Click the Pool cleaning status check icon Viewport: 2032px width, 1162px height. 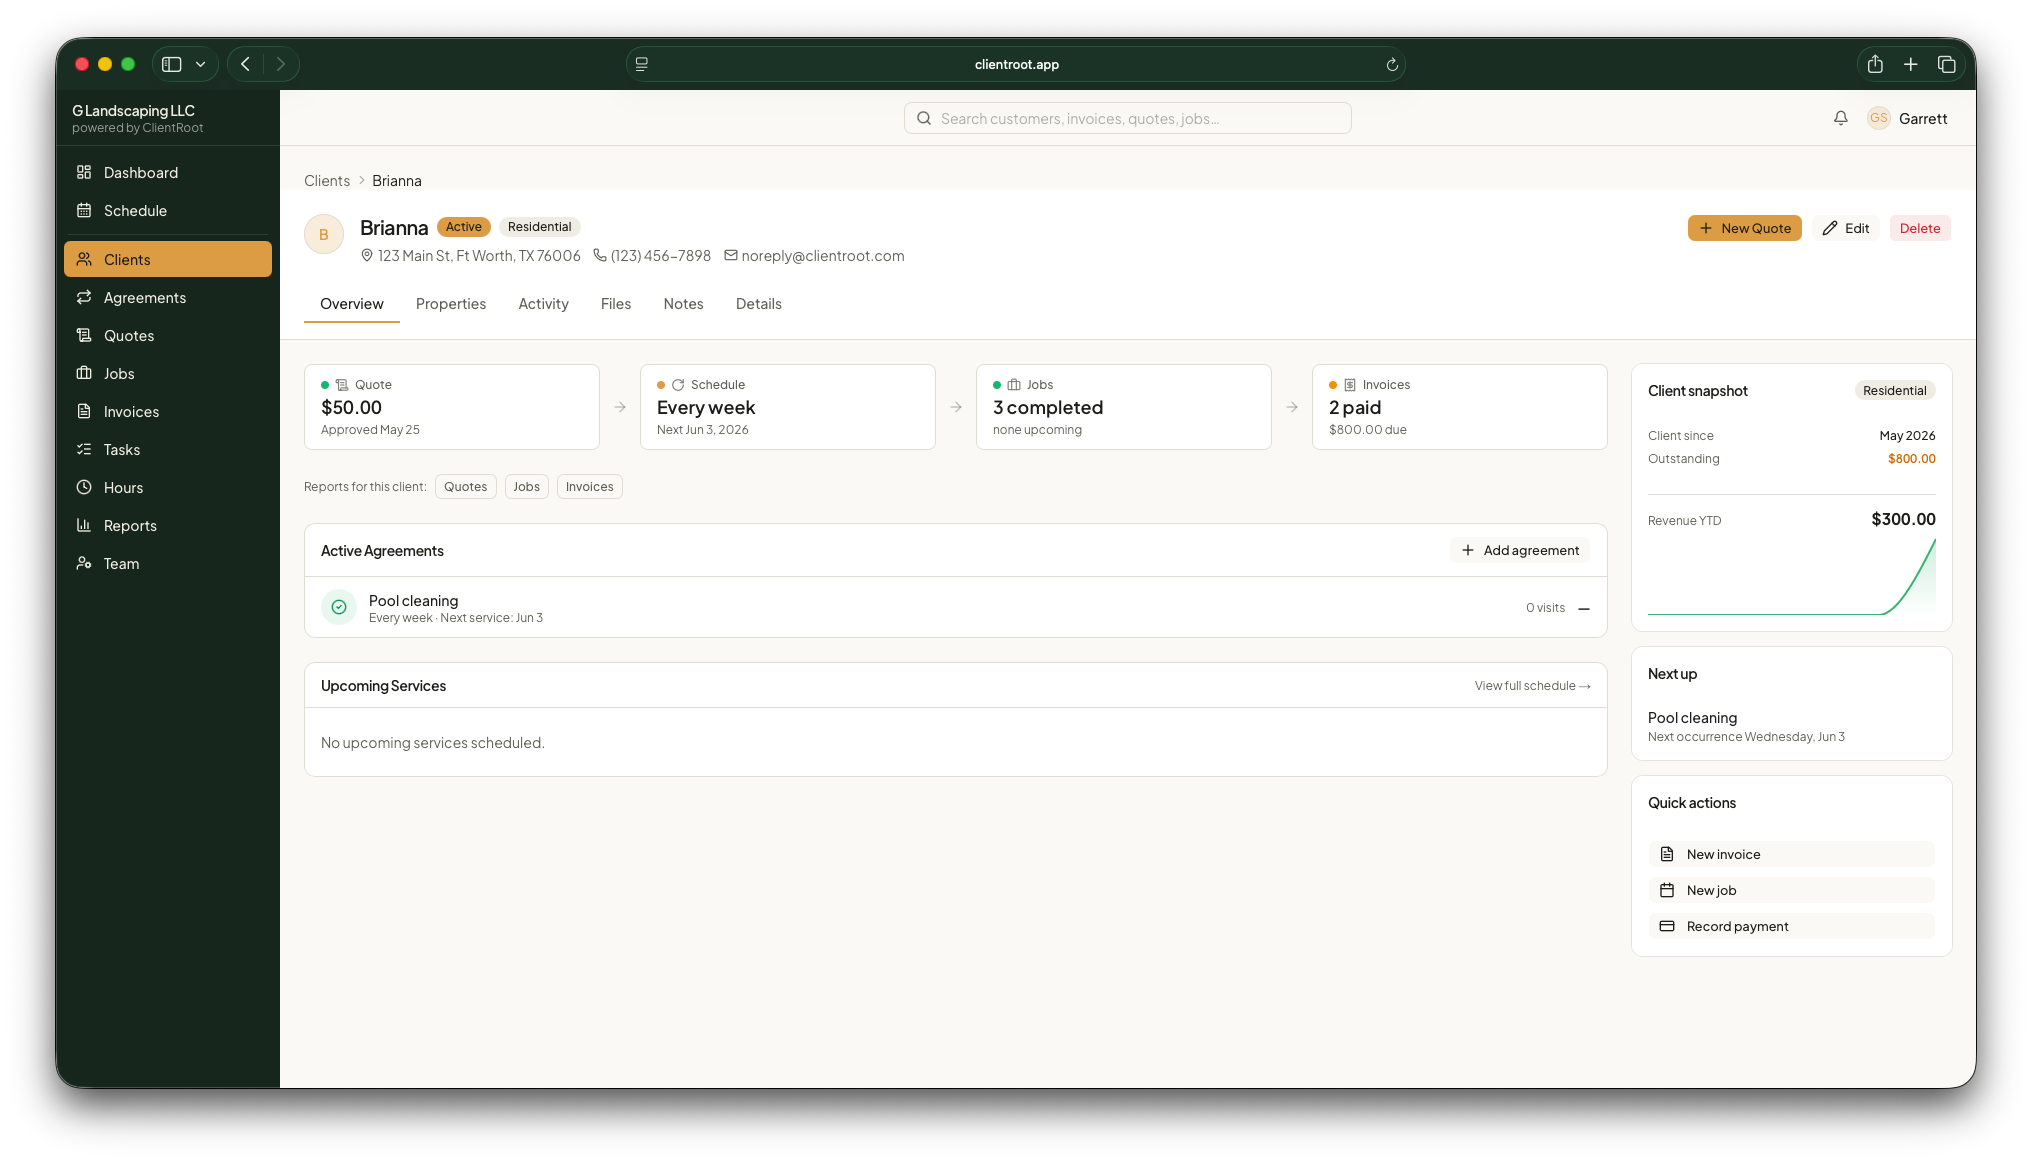pyautogui.click(x=339, y=607)
